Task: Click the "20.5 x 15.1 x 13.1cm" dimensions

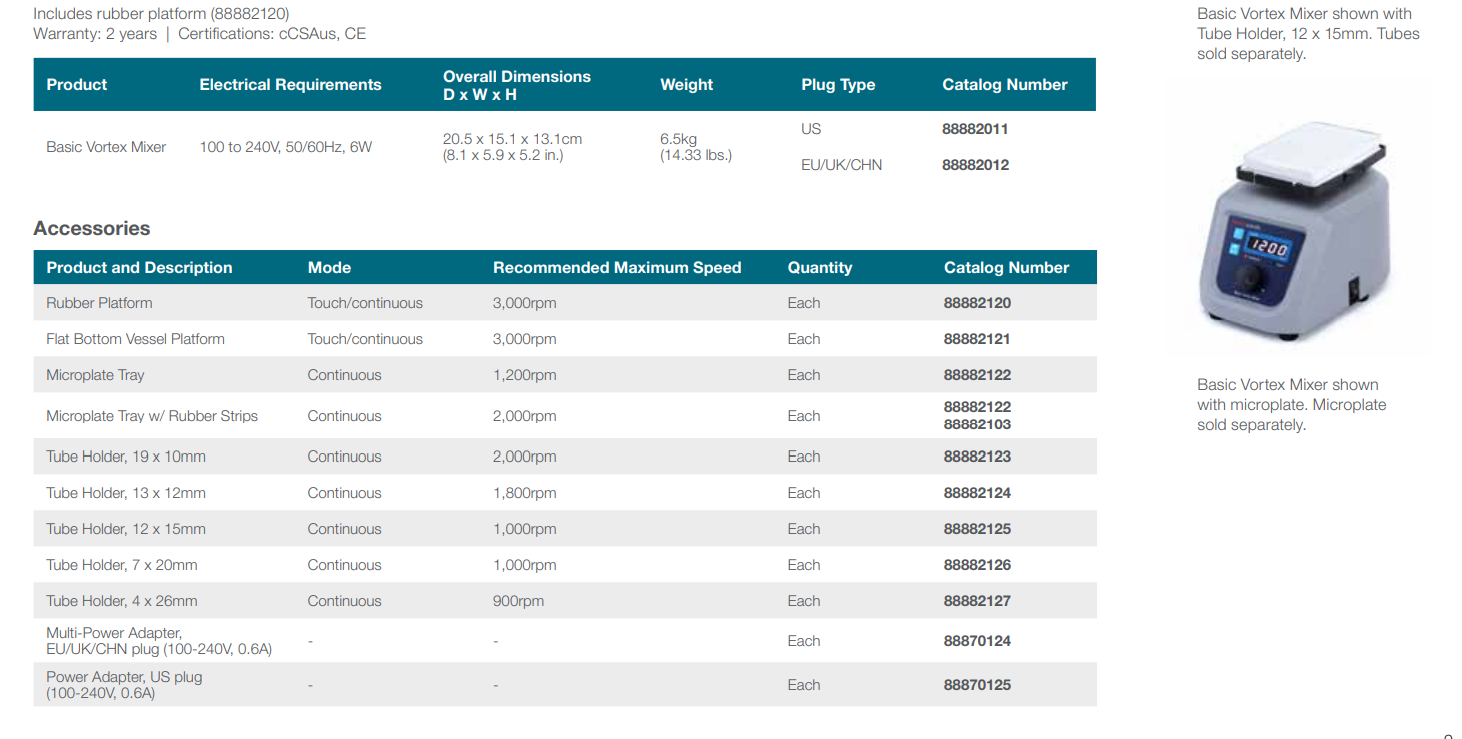Action: pos(512,139)
